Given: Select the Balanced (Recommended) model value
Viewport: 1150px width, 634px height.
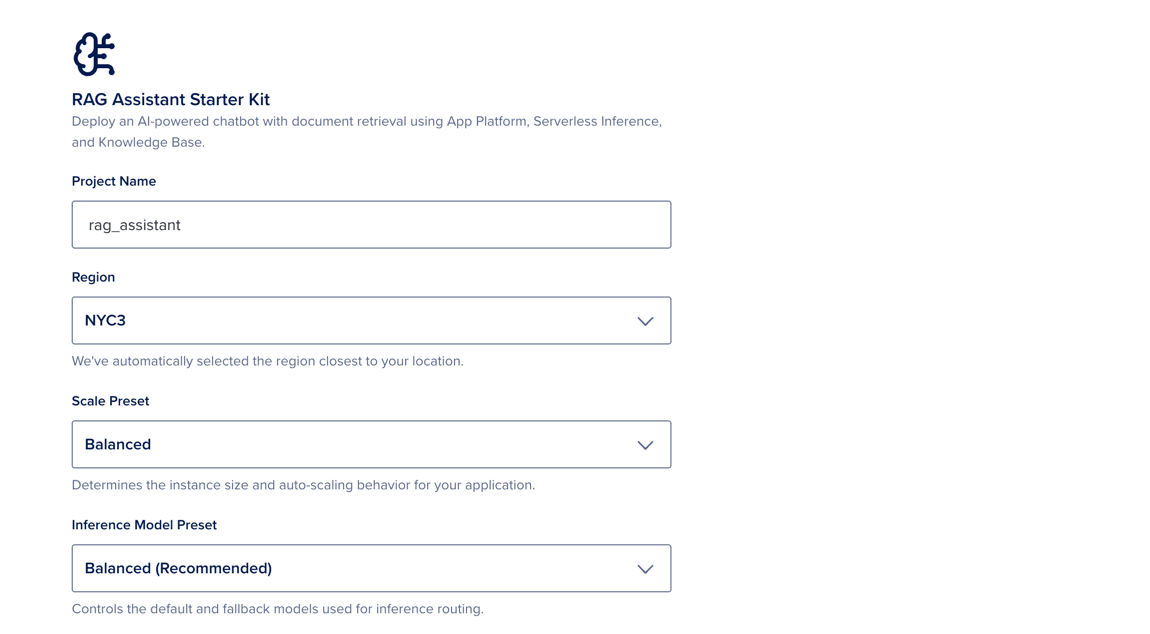Looking at the screenshot, I should tap(177, 568).
